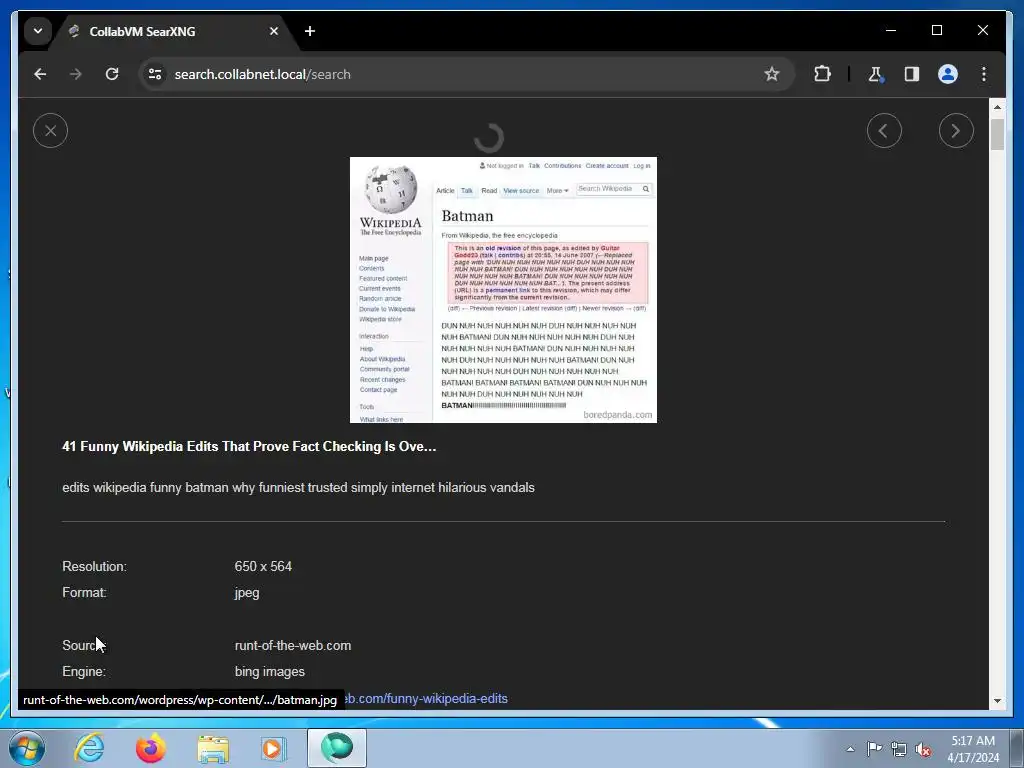Viewport: 1024px width, 768px height.
Task: Close the CollabVM SearXNG tab
Action: [274, 31]
